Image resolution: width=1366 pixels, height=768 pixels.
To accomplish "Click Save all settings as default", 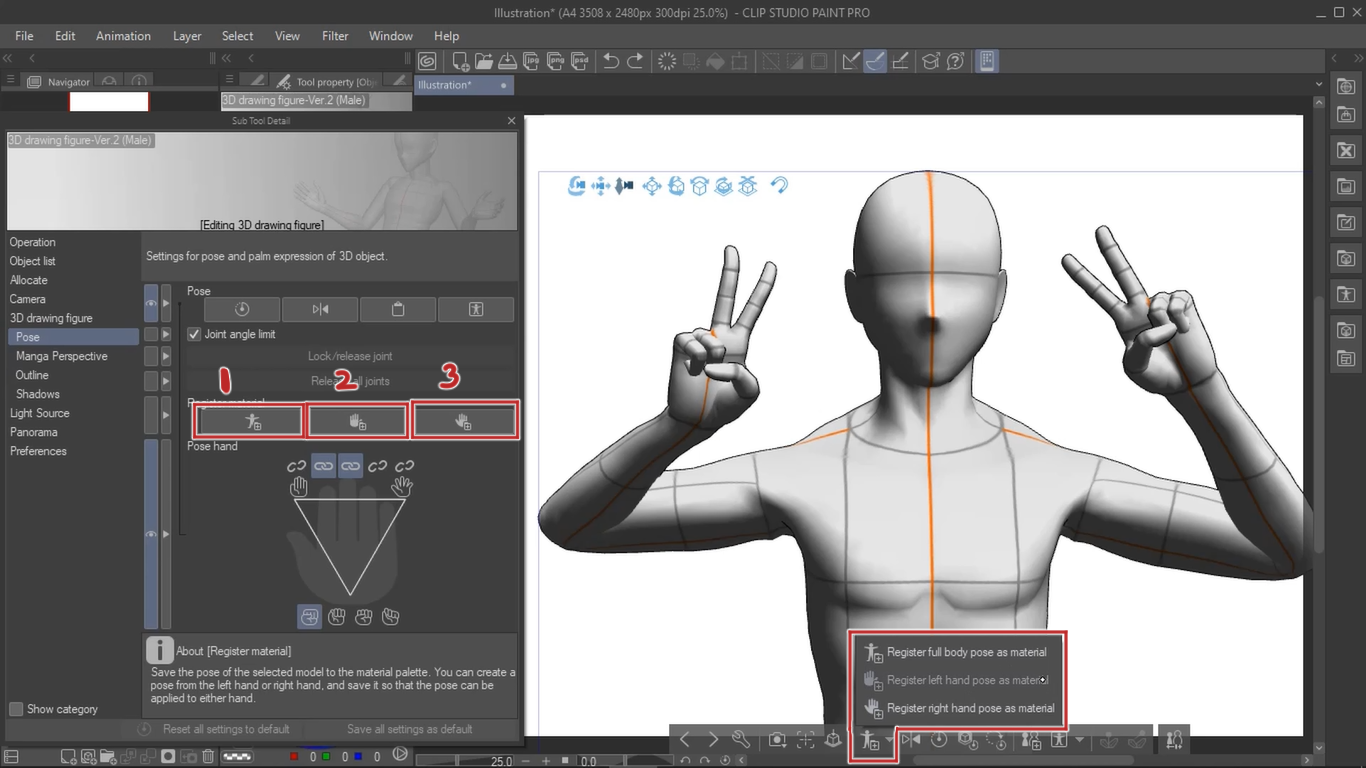I will point(409,729).
